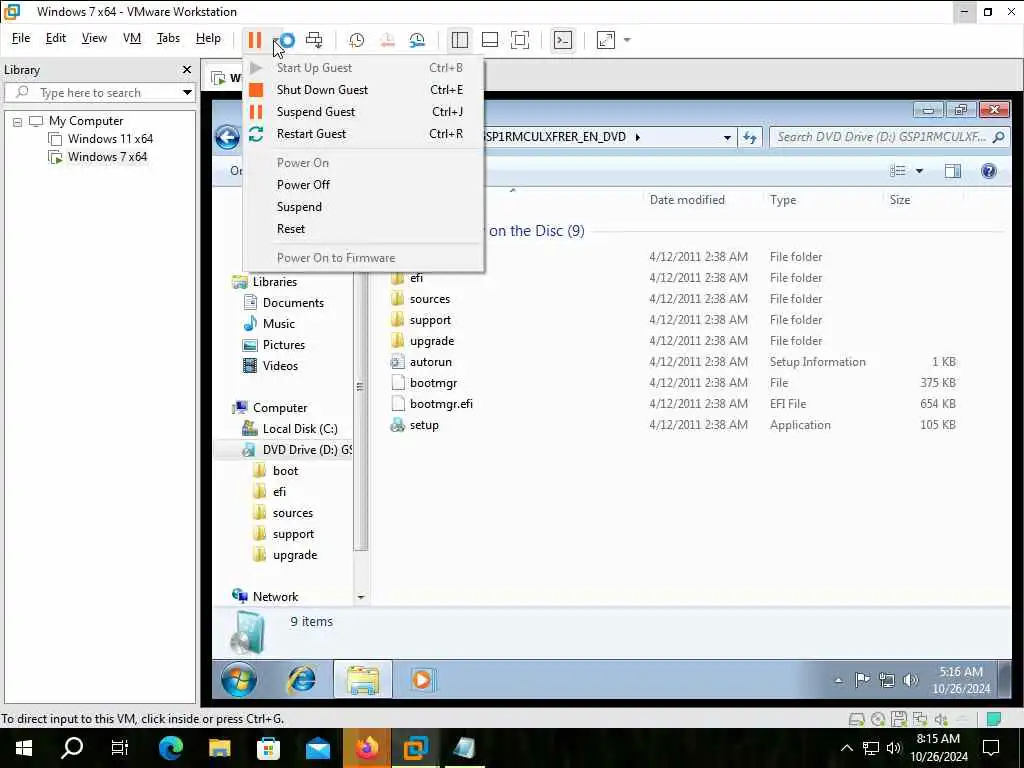Open host Windows Start button
Screen dimensions: 1024x768
(x=24, y=748)
